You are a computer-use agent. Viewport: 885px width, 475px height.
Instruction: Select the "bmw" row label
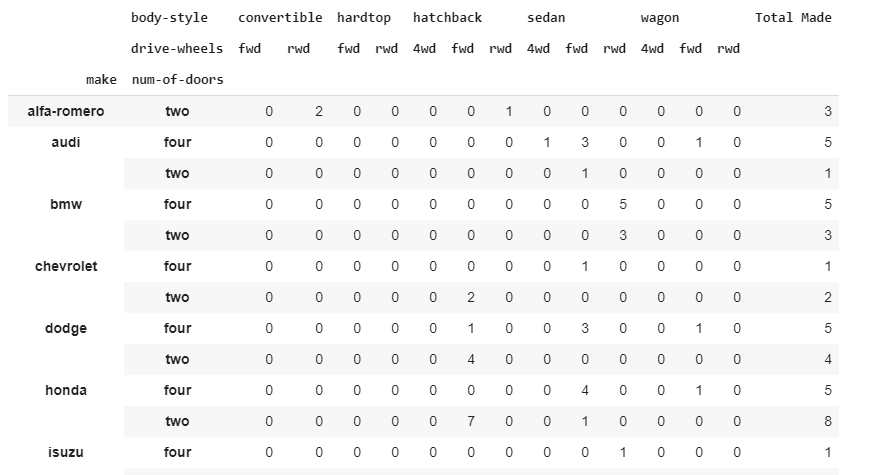(x=66, y=204)
